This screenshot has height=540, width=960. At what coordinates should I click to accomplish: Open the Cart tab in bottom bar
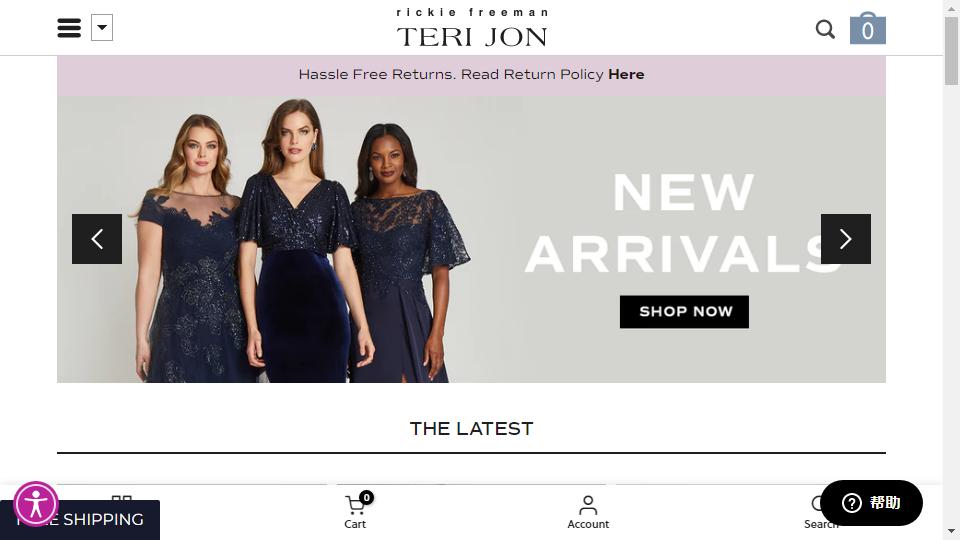[355, 512]
